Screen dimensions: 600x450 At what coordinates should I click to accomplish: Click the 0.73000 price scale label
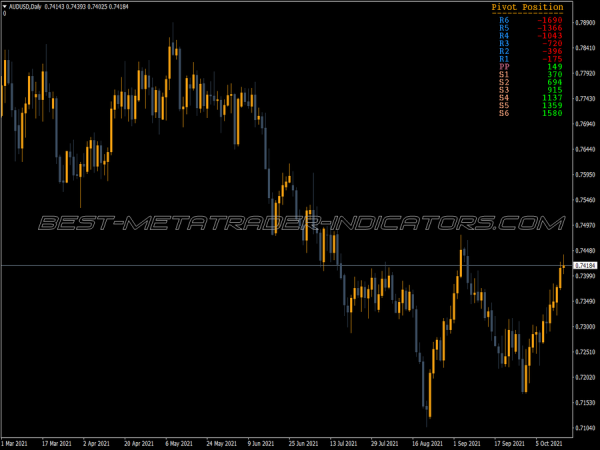(x=585, y=326)
